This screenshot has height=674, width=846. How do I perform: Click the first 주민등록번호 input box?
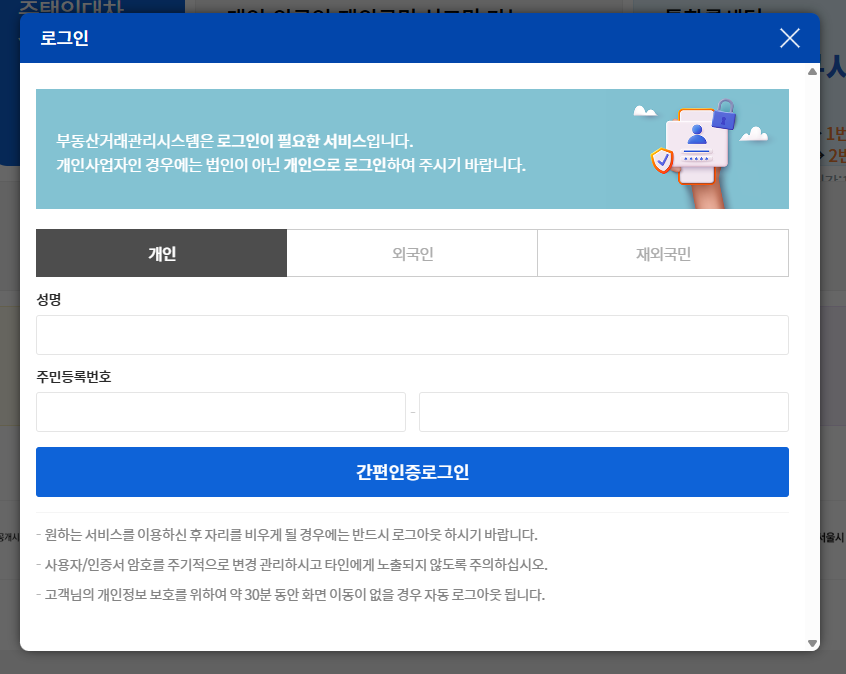221,411
